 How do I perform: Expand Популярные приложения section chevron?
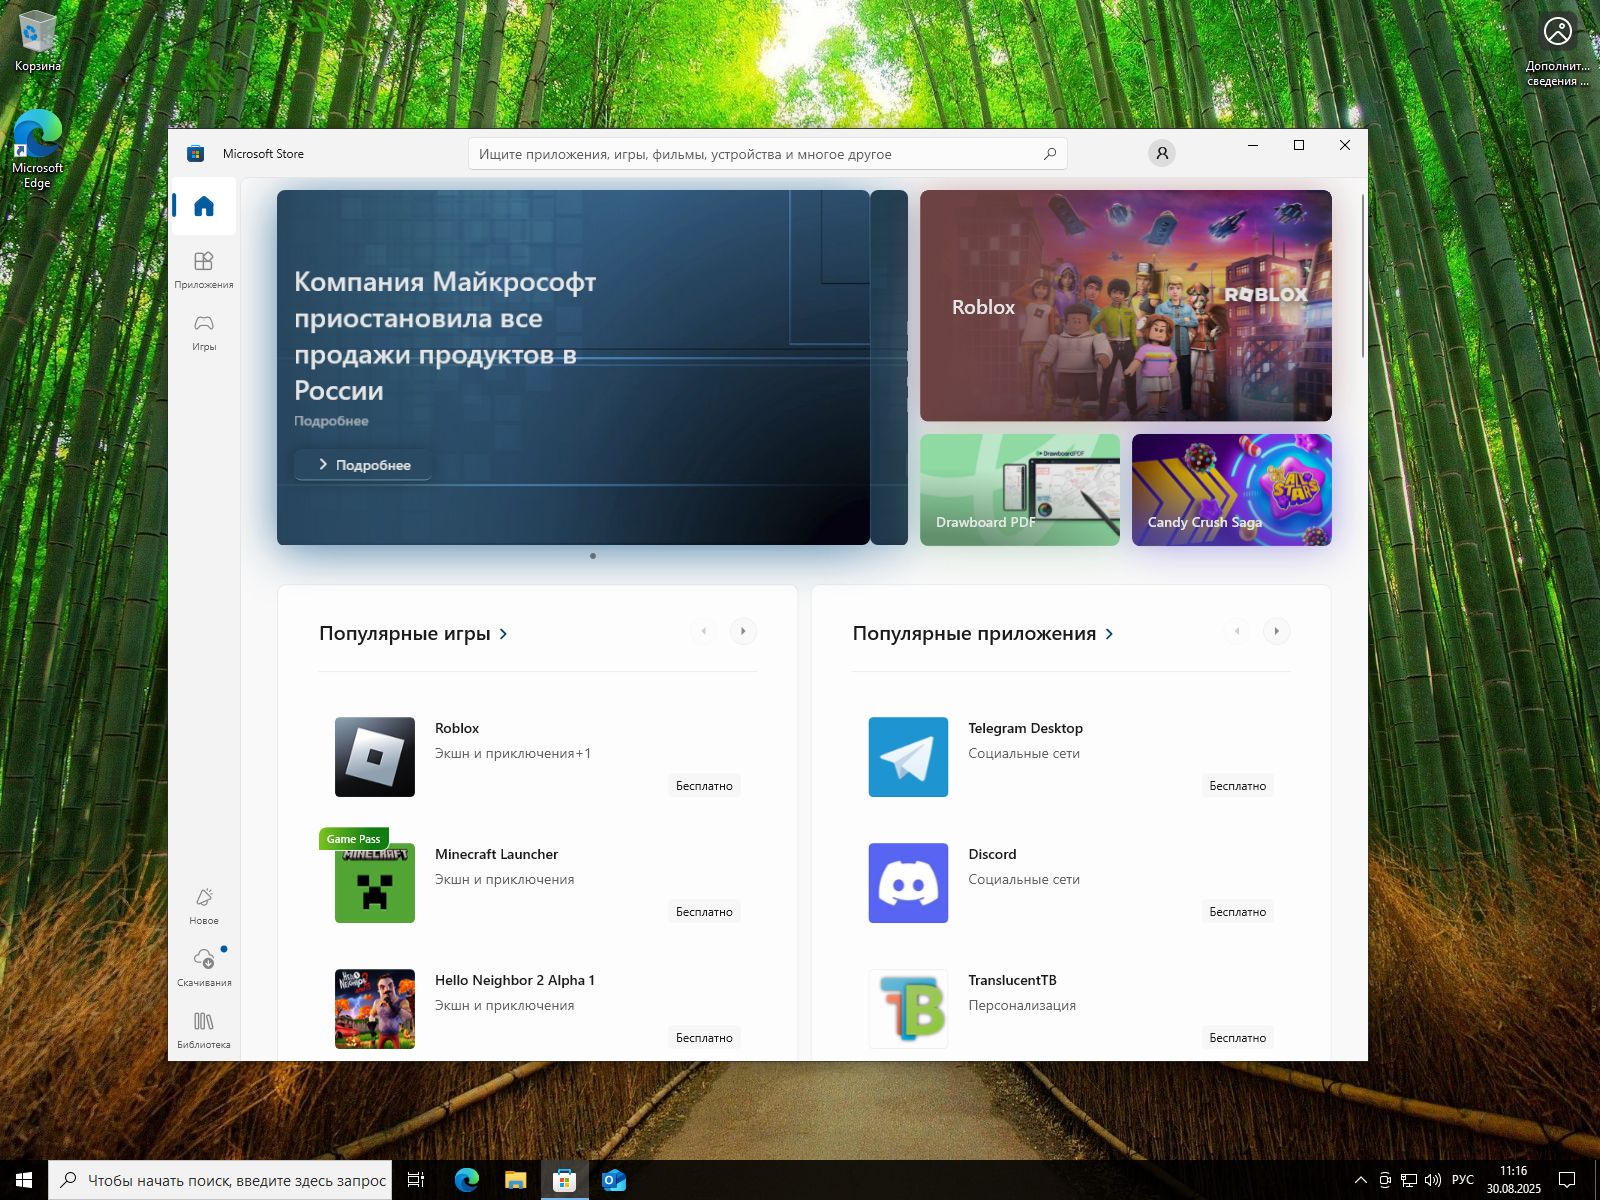point(1109,634)
